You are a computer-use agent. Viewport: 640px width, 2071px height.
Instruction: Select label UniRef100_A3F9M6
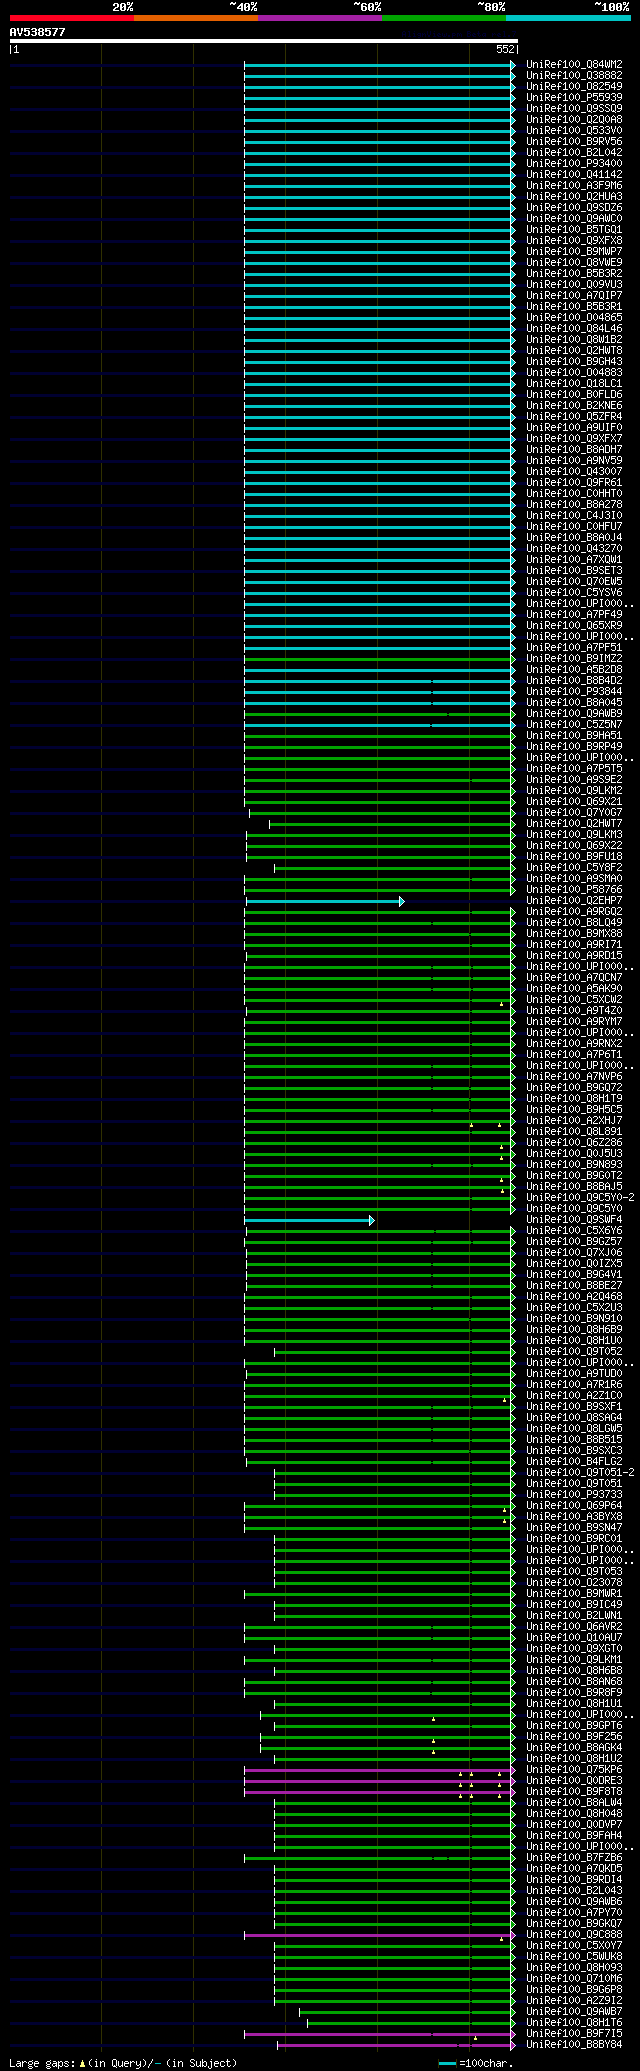click(x=574, y=186)
